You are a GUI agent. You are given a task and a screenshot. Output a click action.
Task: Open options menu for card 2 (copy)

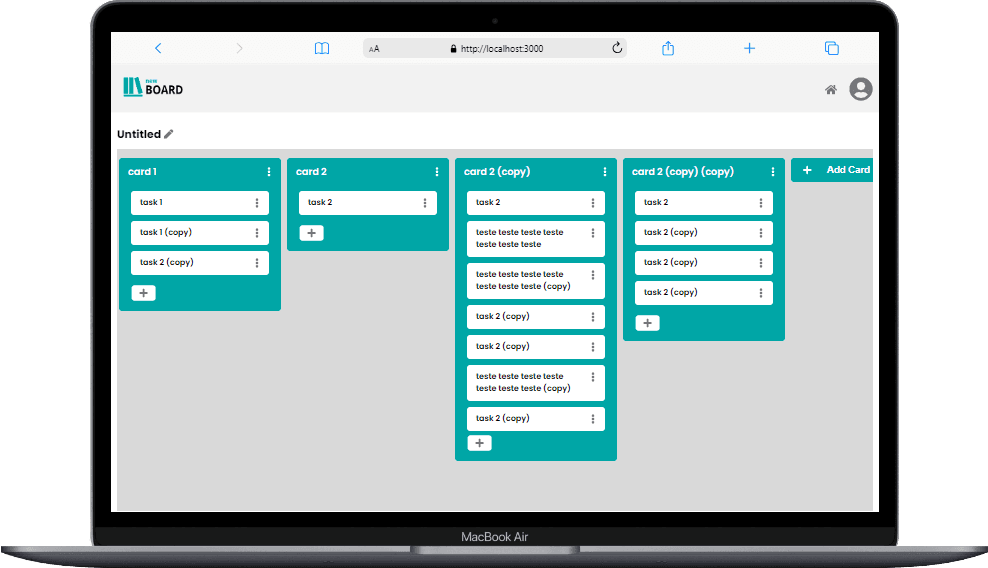[x=605, y=171]
